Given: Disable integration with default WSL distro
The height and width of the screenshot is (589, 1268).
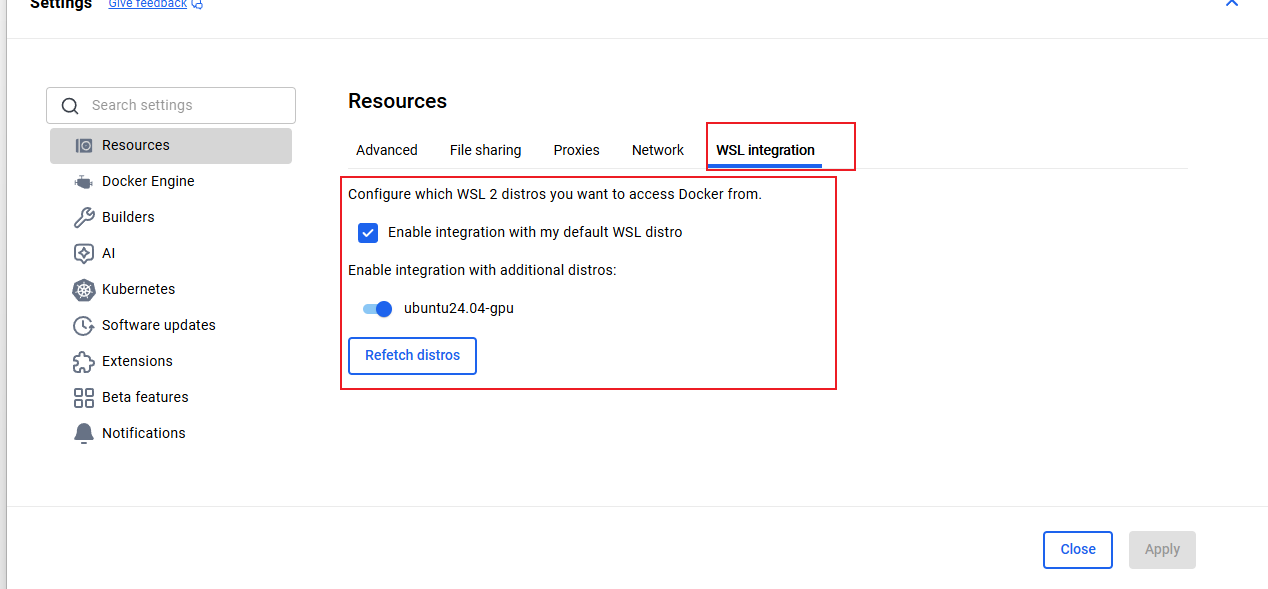Looking at the screenshot, I should point(368,232).
